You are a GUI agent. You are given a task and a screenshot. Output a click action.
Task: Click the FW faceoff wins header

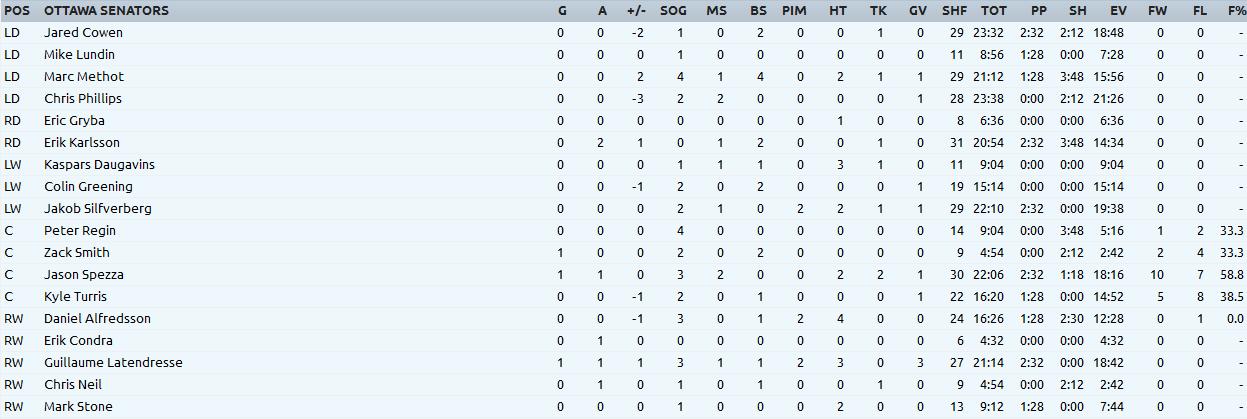click(x=1157, y=10)
